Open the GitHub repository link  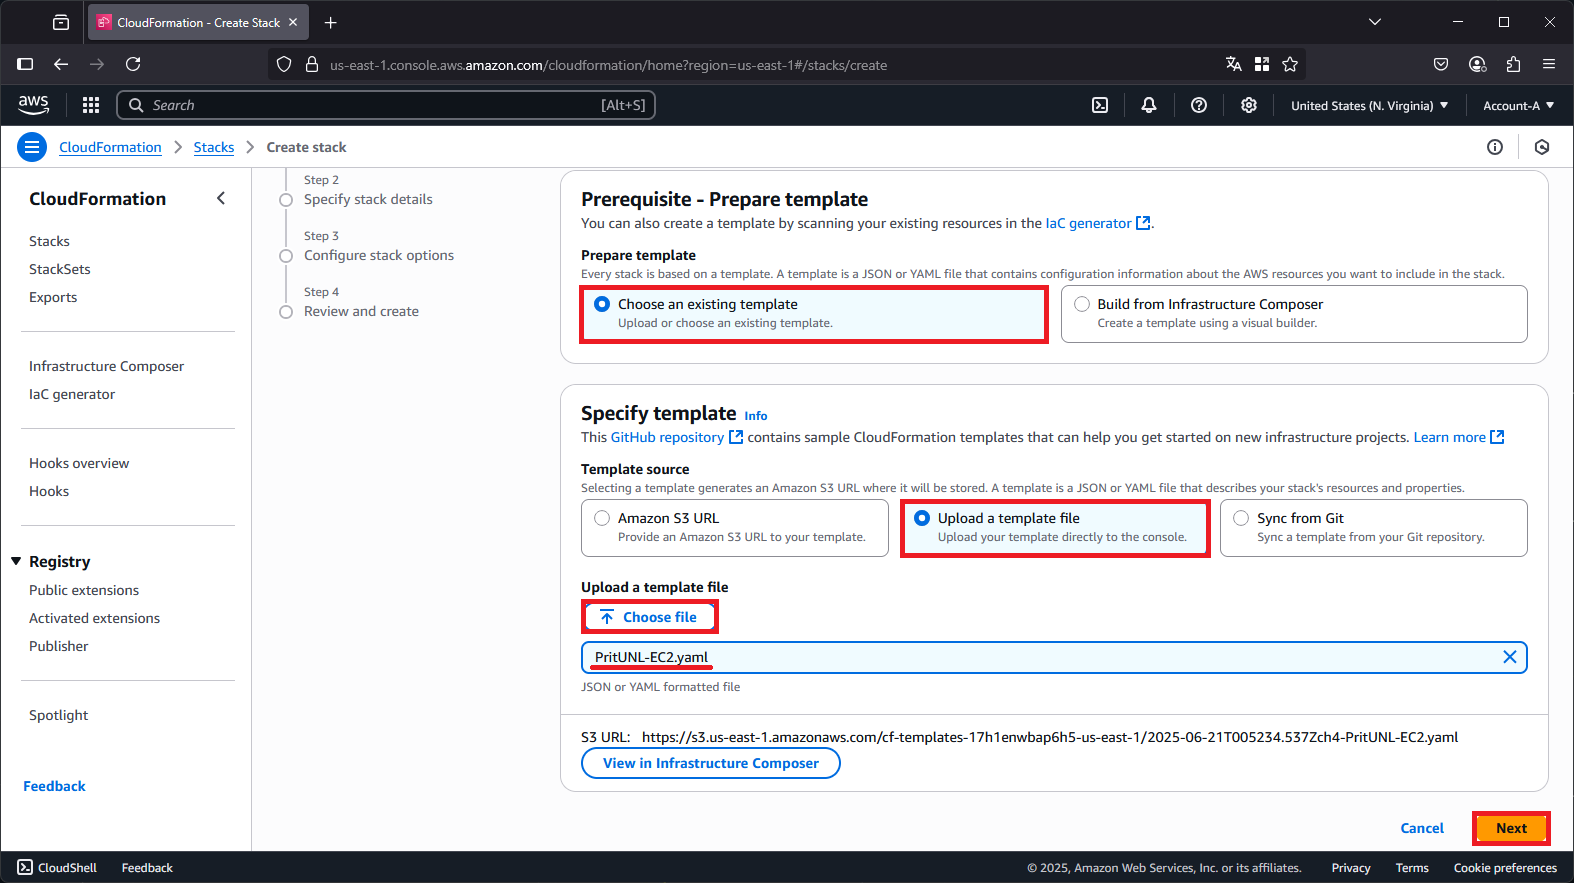click(677, 437)
